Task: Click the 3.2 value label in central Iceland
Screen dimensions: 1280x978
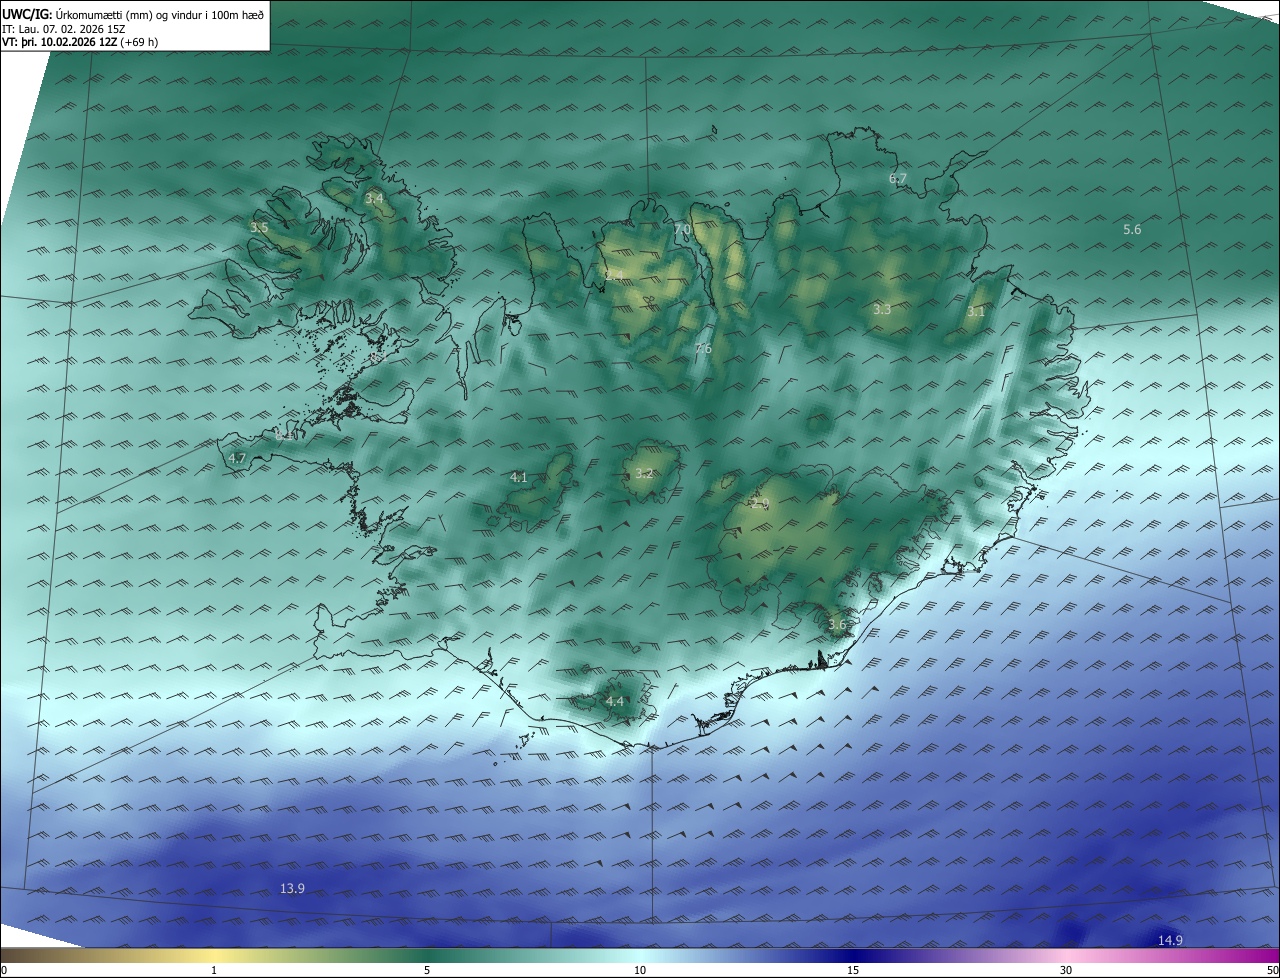Action: (x=644, y=474)
